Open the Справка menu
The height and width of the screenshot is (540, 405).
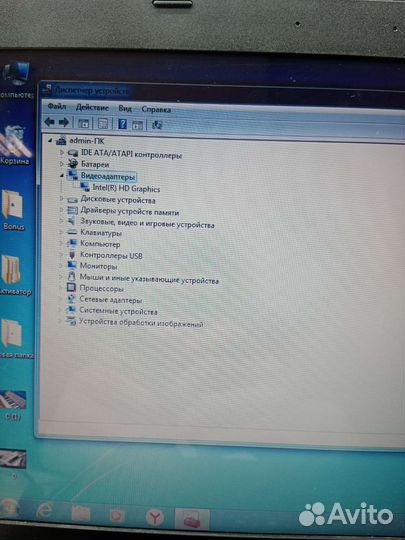coord(156,110)
